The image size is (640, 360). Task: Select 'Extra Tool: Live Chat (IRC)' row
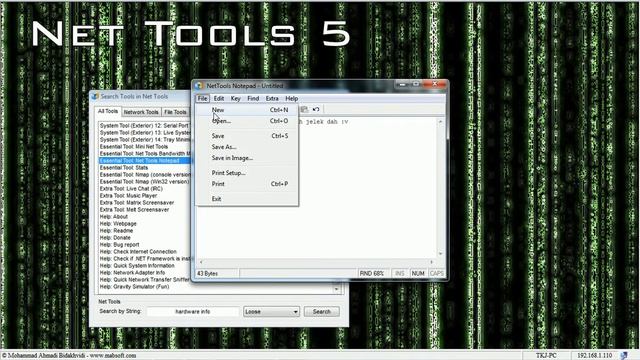click(x=144, y=189)
